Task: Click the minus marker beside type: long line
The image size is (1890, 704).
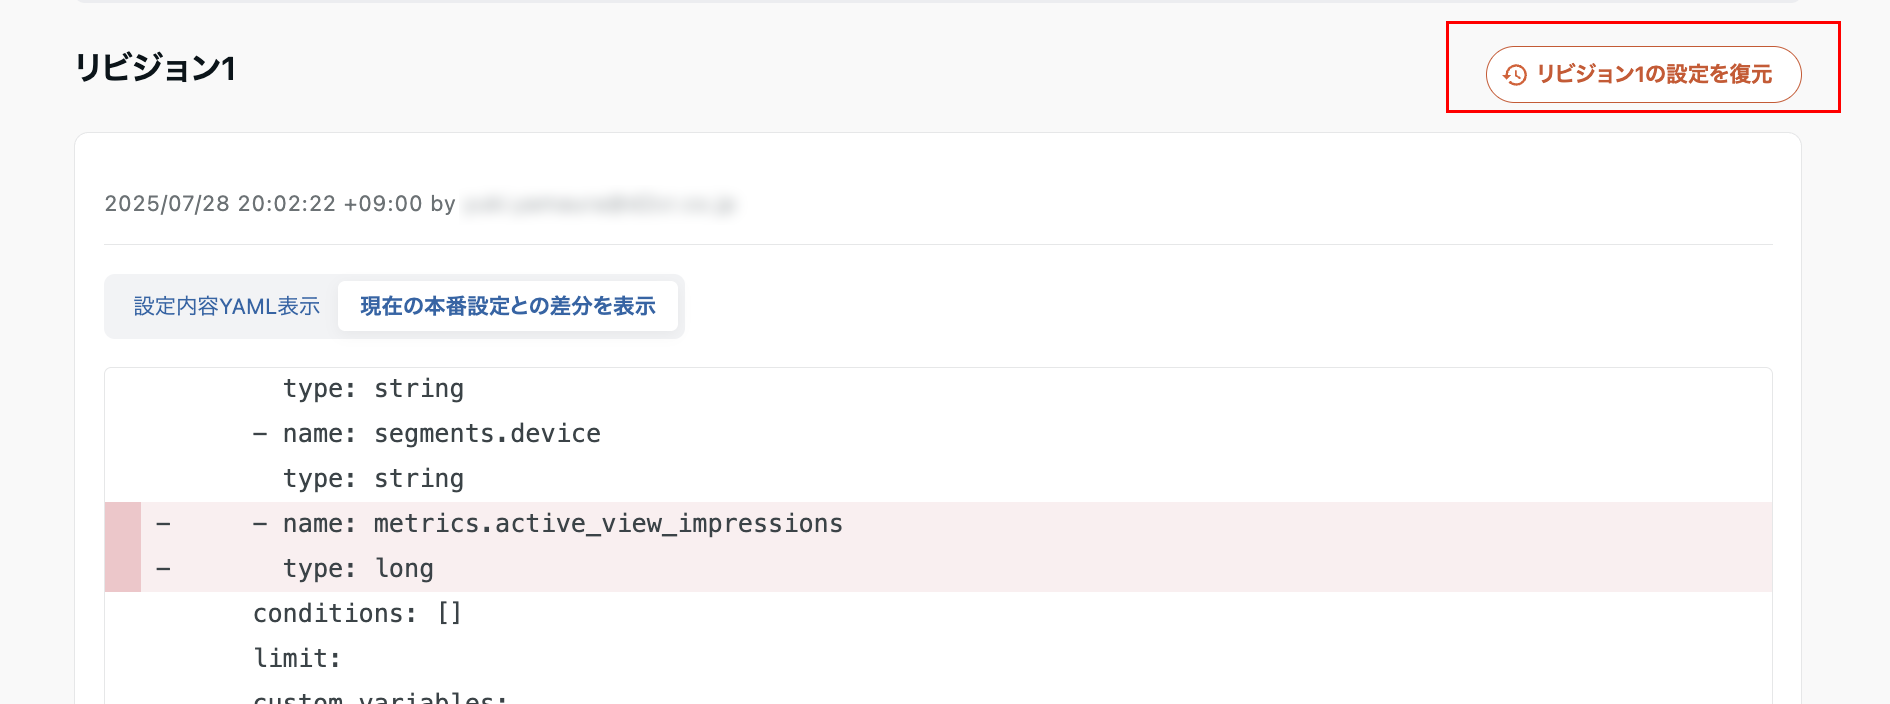Action: coord(163,569)
